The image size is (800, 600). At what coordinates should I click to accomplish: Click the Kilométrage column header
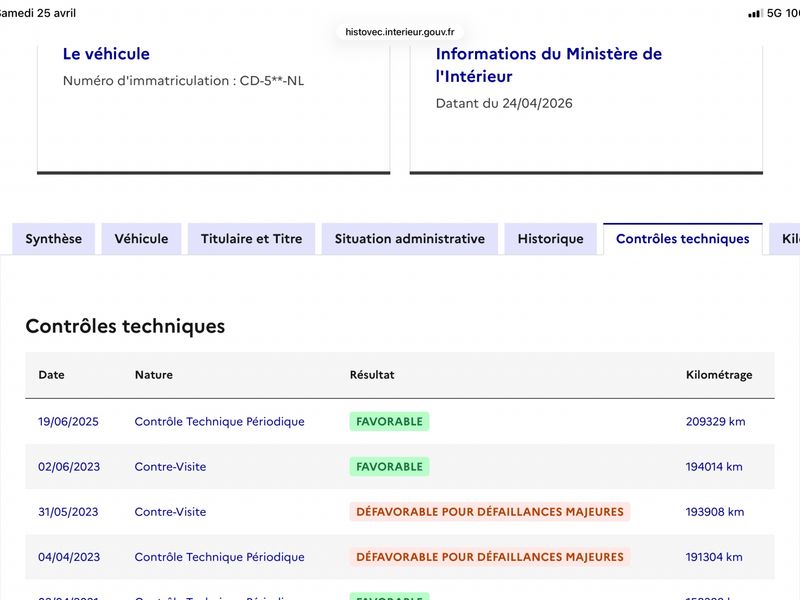(719, 375)
